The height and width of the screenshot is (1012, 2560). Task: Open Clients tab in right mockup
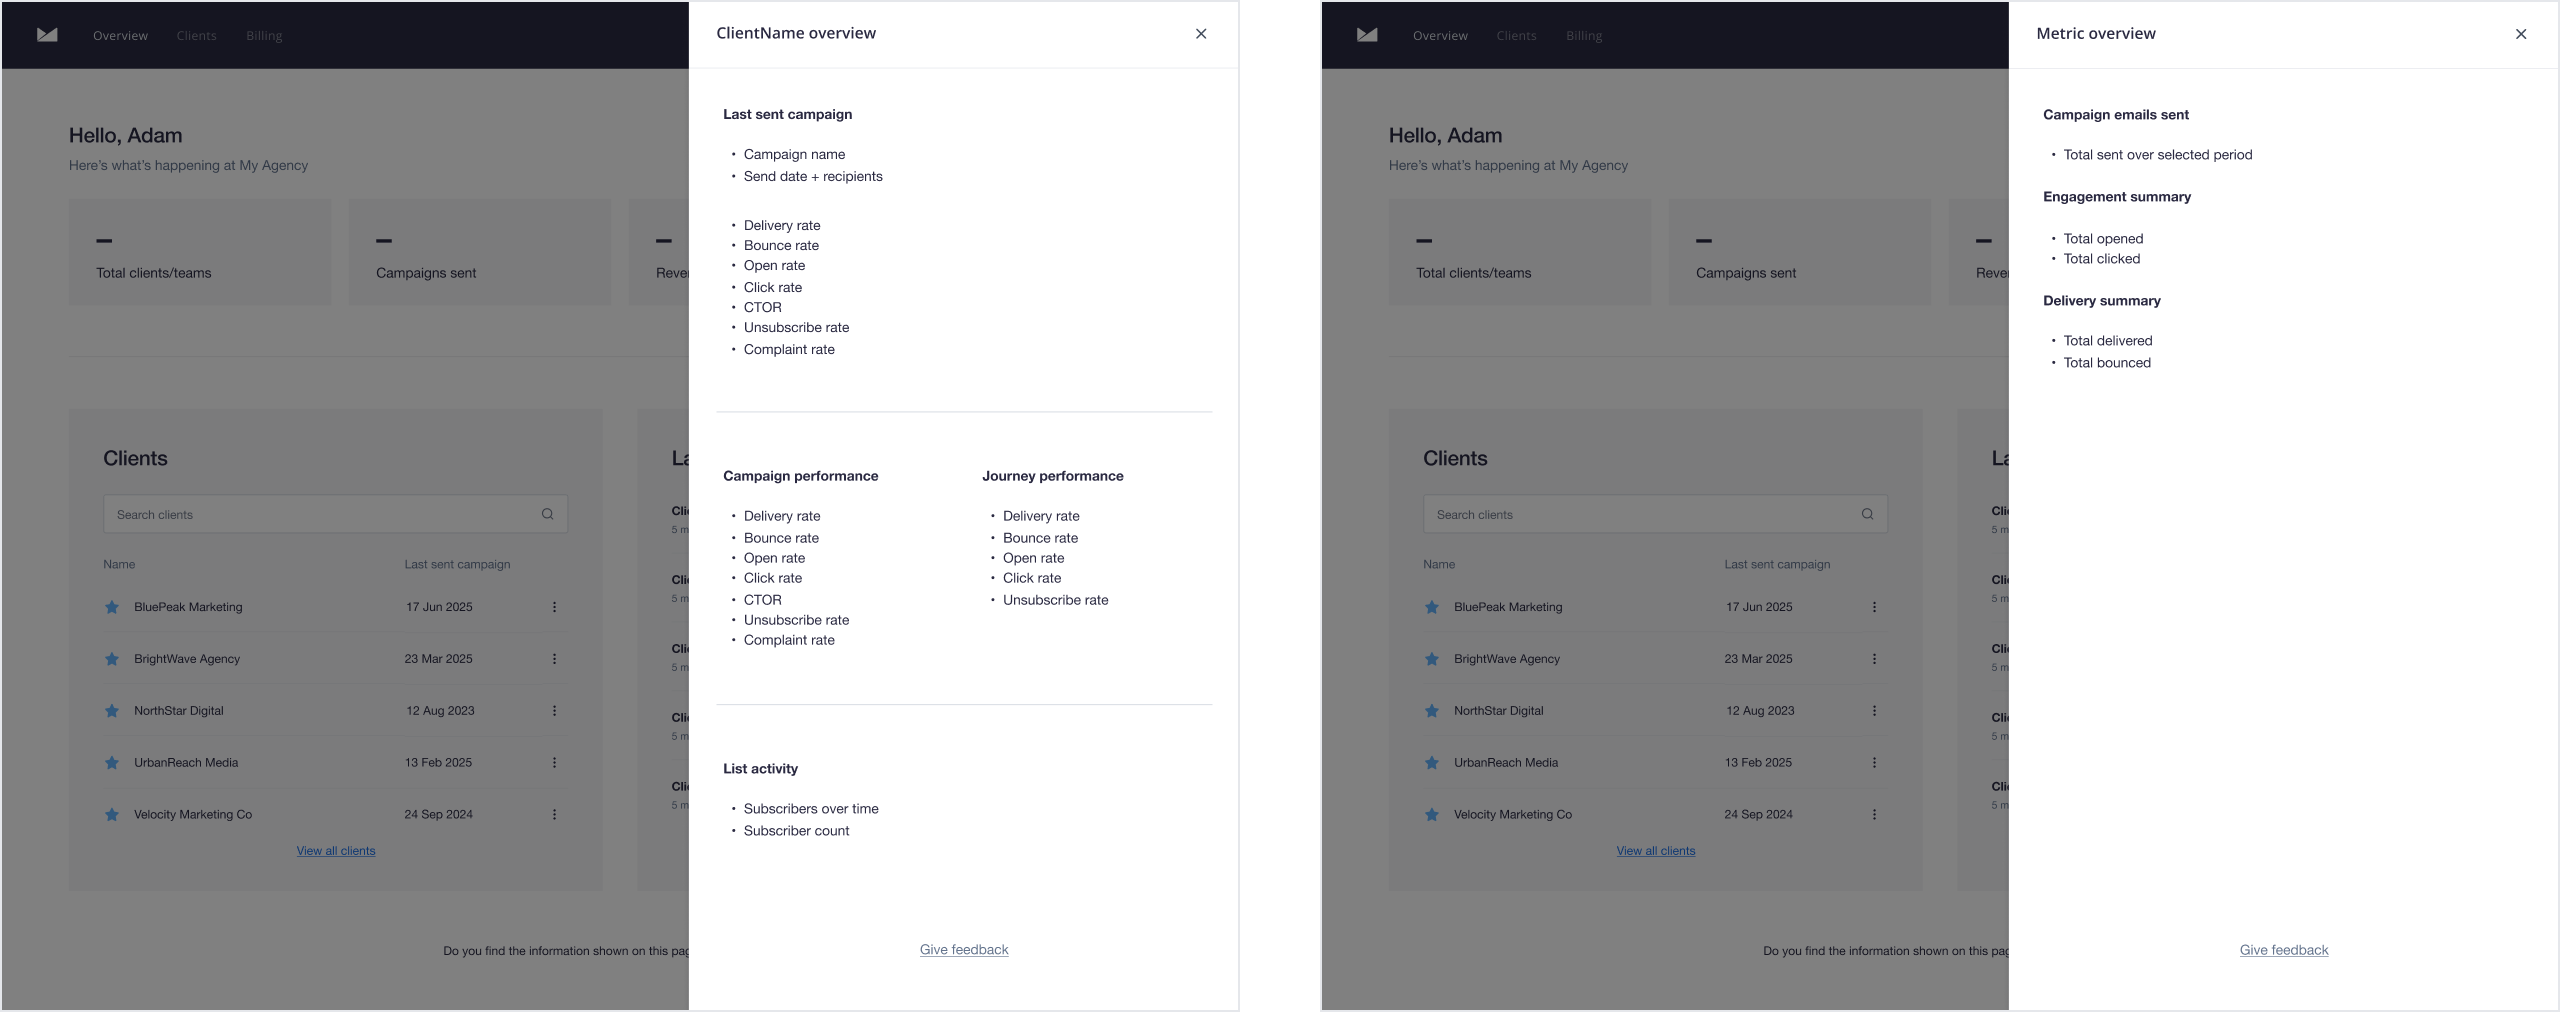point(1516,36)
